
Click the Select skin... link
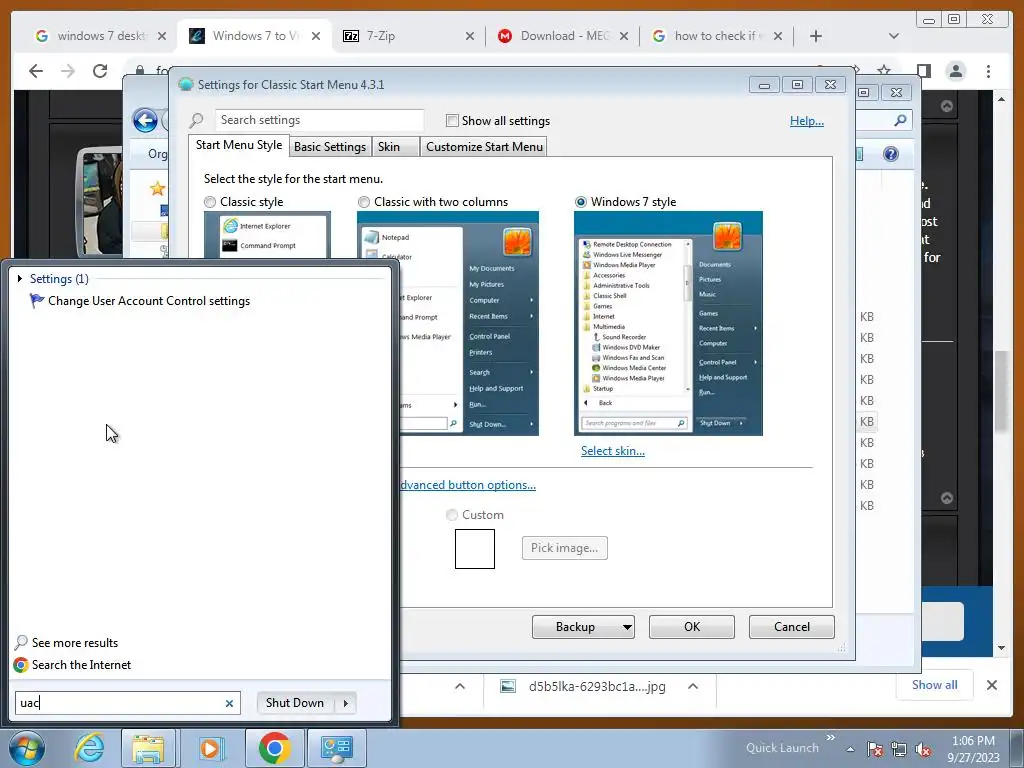coord(613,451)
